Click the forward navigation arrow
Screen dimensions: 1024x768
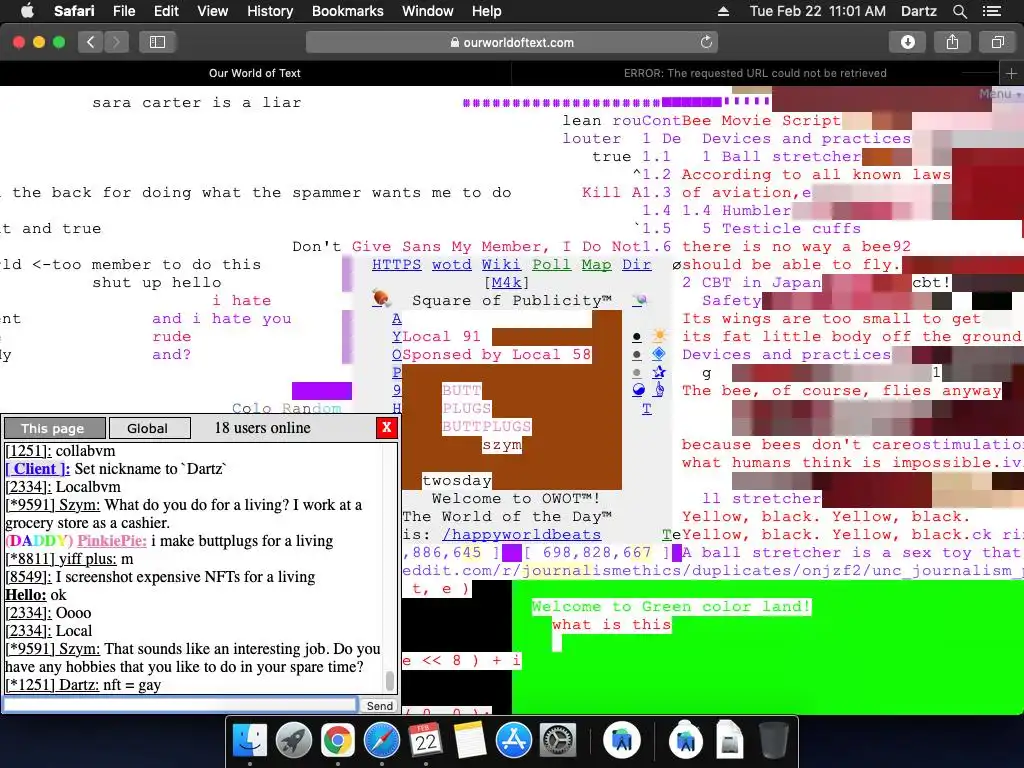(x=116, y=42)
